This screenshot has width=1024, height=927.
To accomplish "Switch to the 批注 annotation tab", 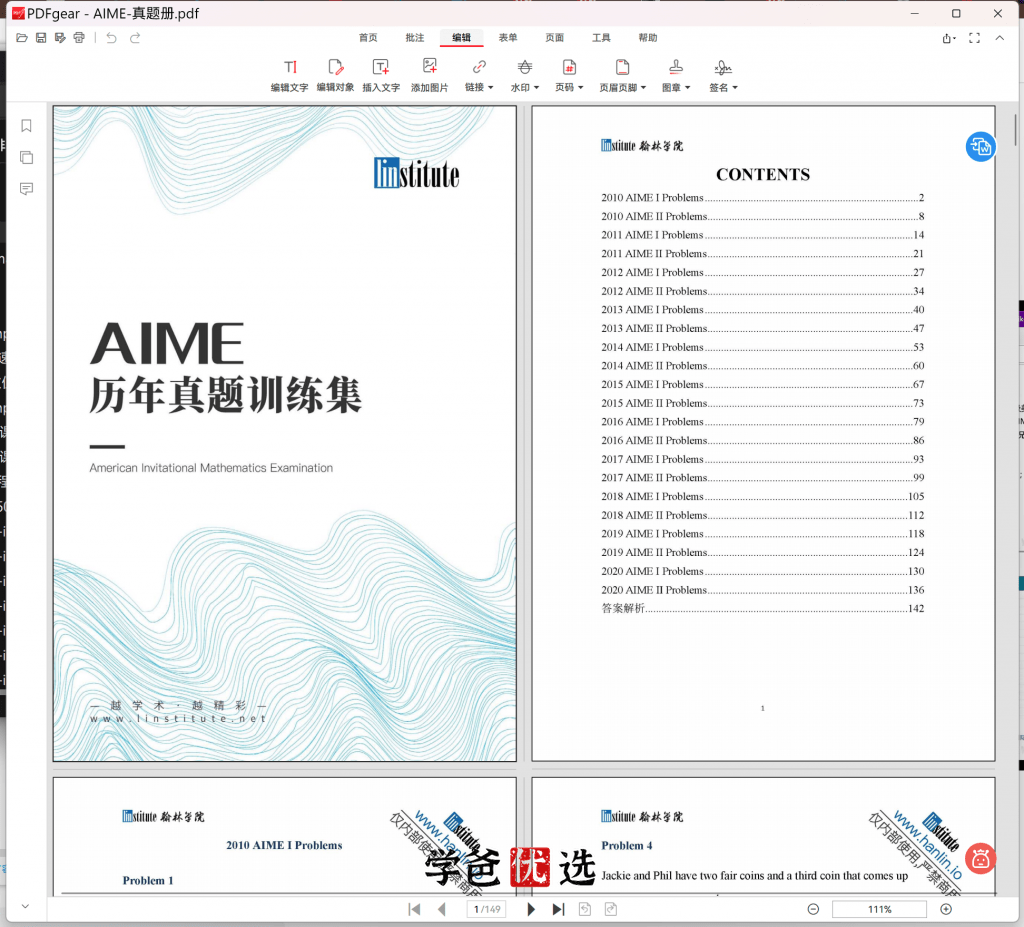I will (415, 38).
